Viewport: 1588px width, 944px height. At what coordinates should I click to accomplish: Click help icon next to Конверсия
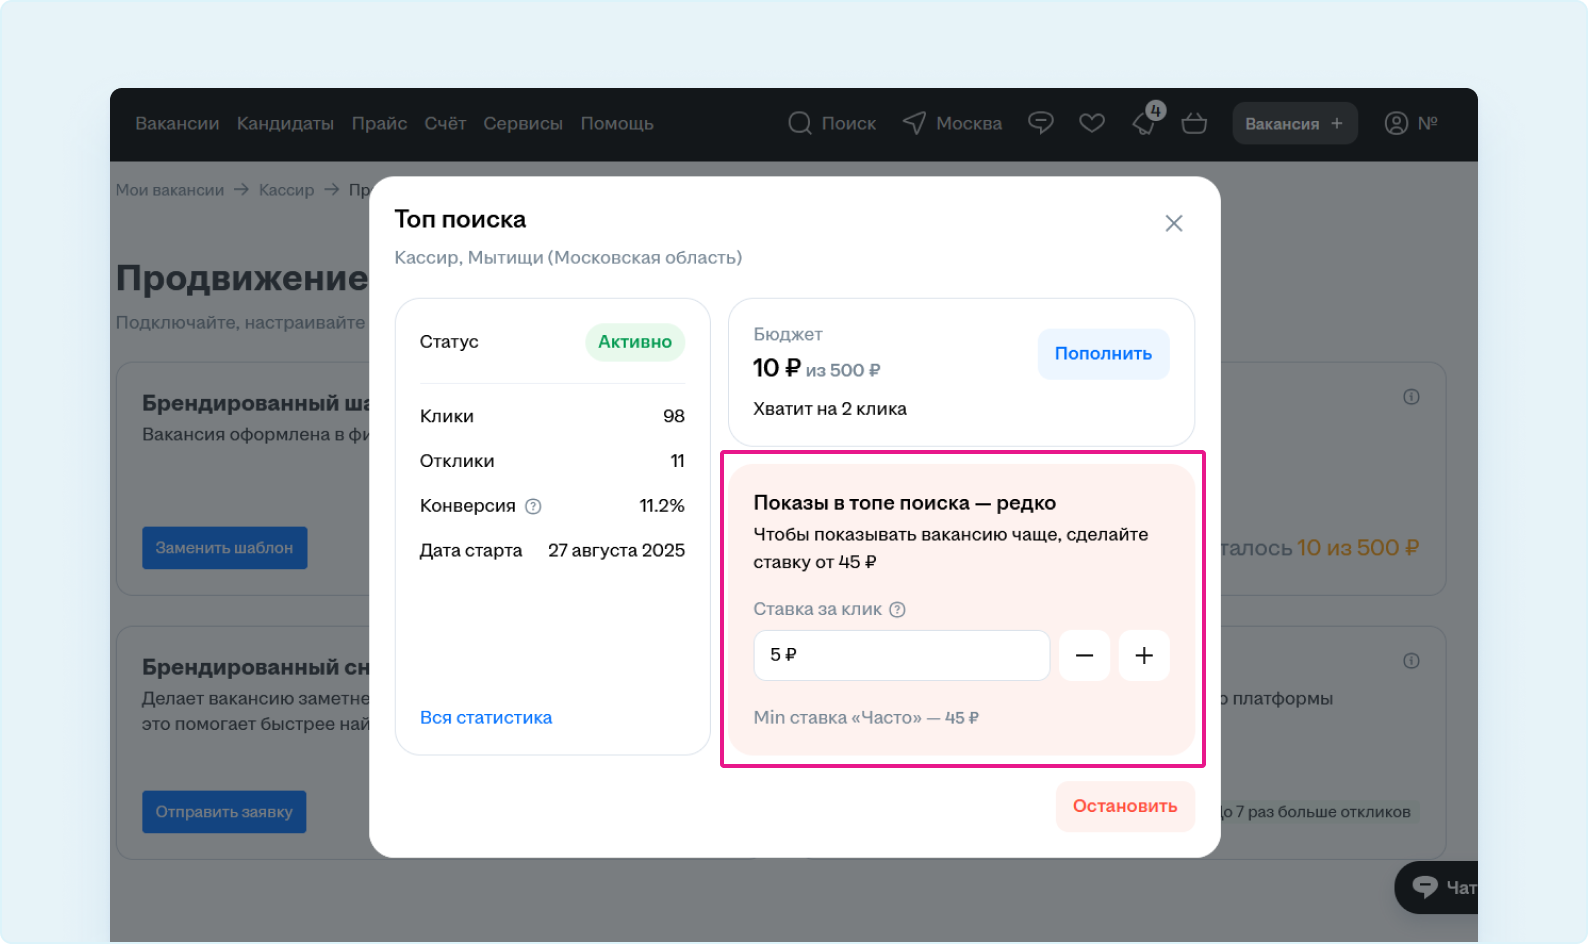tap(533, 506)
